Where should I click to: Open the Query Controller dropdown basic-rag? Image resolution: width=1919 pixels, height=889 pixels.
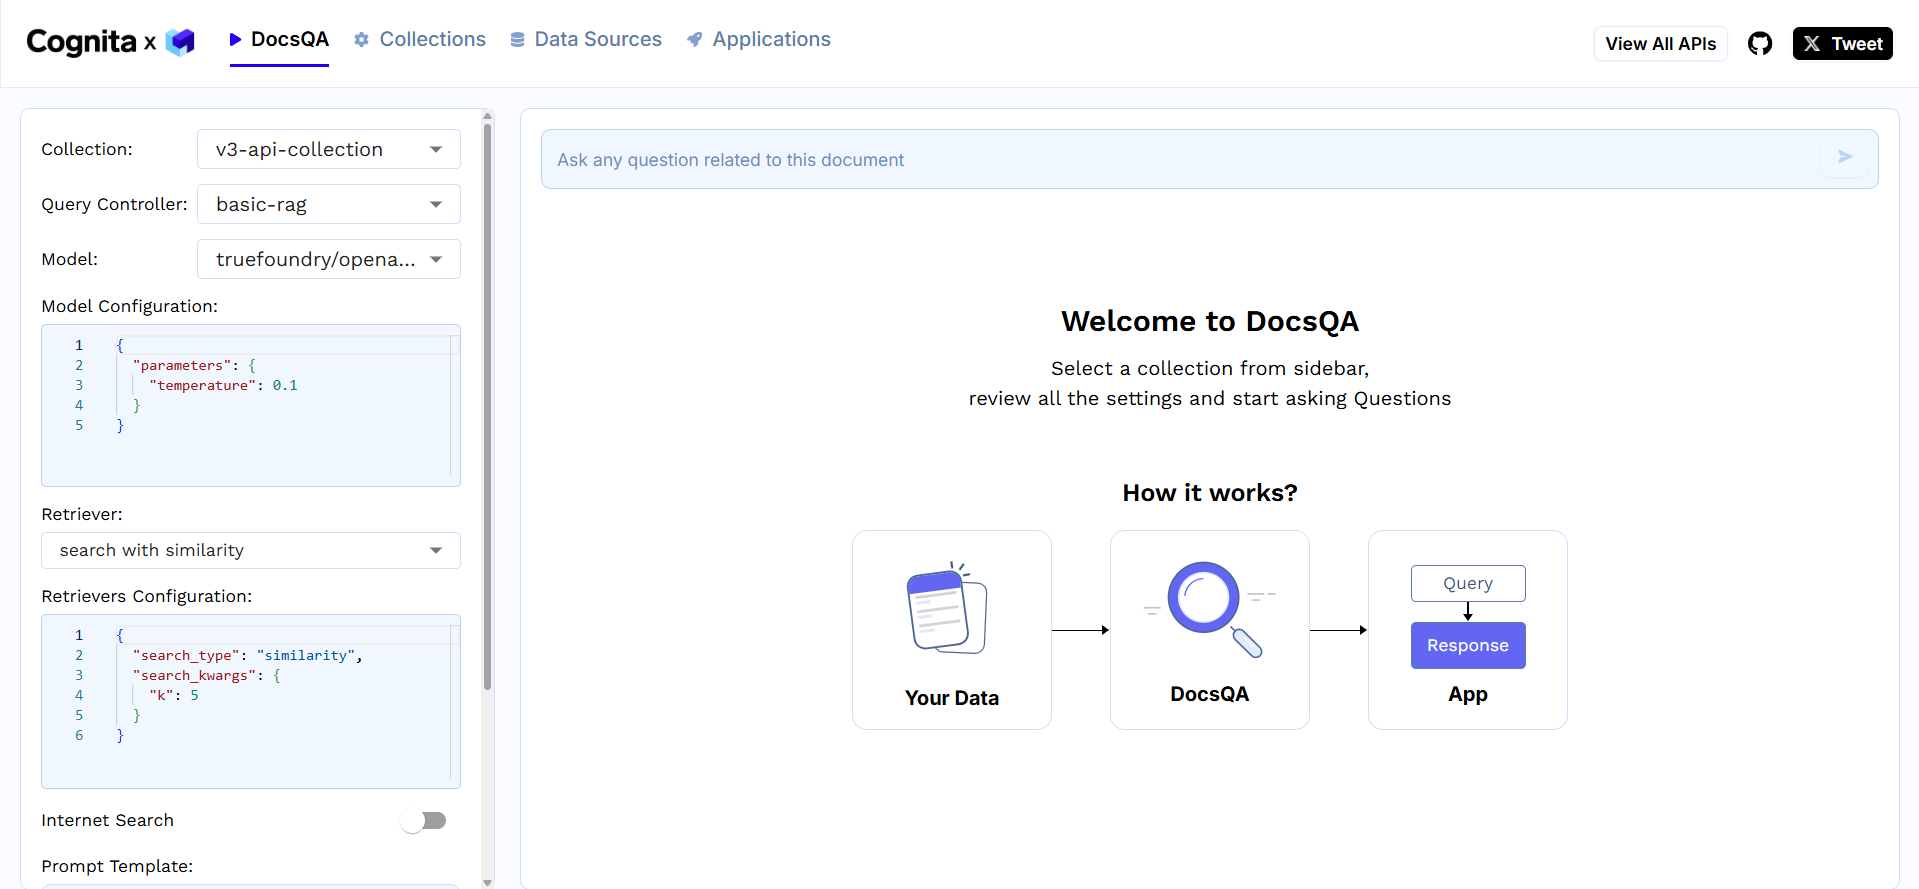pyautogui.click(x=329, y=204)
